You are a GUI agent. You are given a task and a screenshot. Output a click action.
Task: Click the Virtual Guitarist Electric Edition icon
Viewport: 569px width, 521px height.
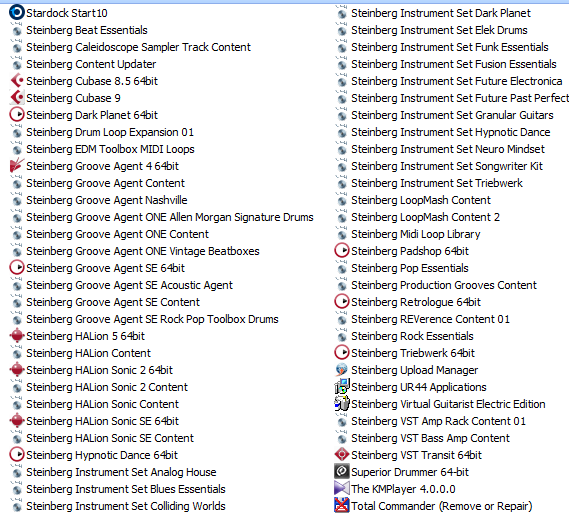coord(341,404)
